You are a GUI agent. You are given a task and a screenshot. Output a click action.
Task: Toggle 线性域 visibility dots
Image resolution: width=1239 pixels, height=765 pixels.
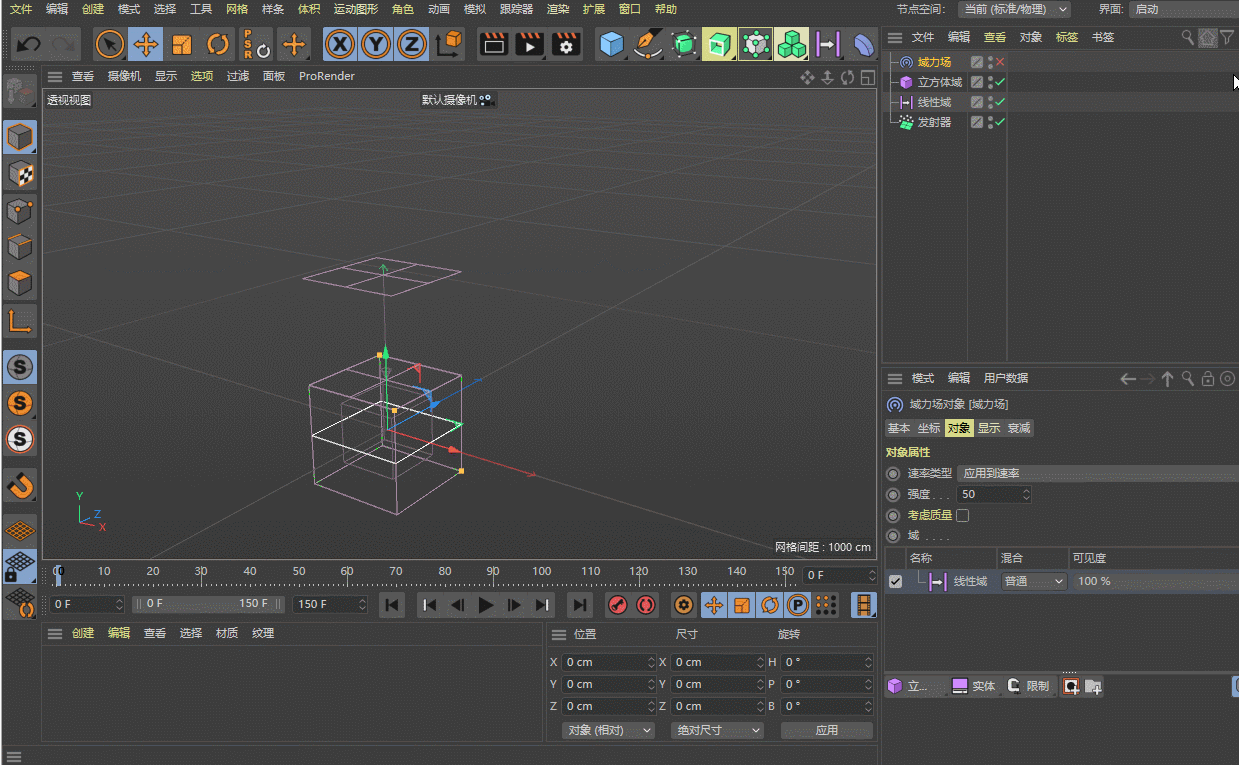pyautogui.click(x=990, y=102)
